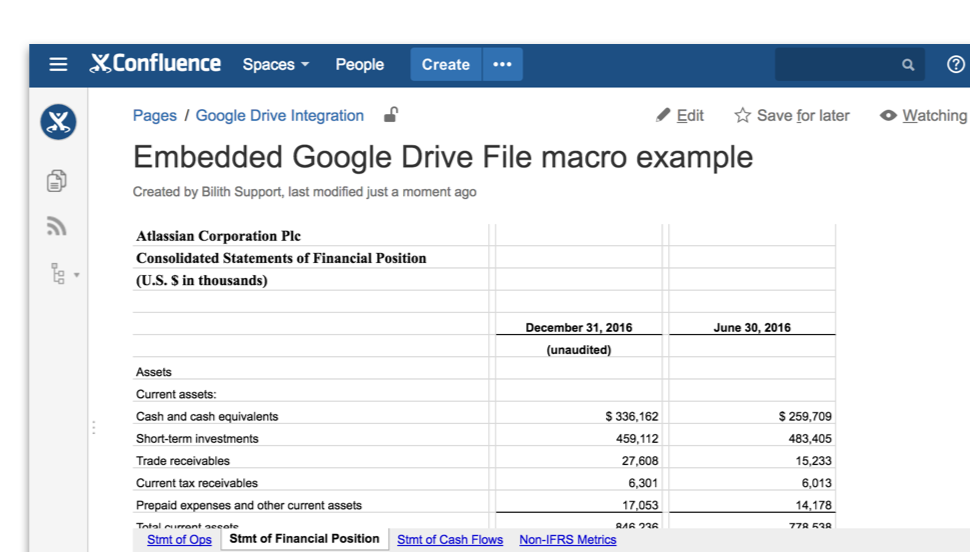Open the hamburger app switcher menu
The image size is (970, 552).
click(x=58, y=64)
